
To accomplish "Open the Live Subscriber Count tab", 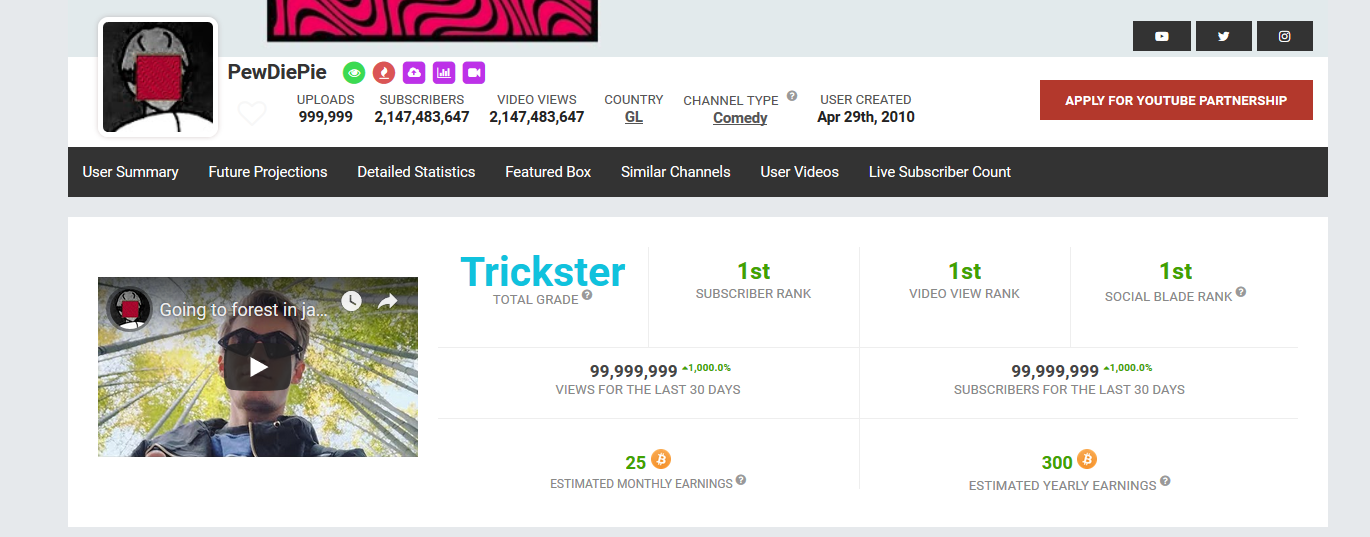I will [x=940, y=172].
